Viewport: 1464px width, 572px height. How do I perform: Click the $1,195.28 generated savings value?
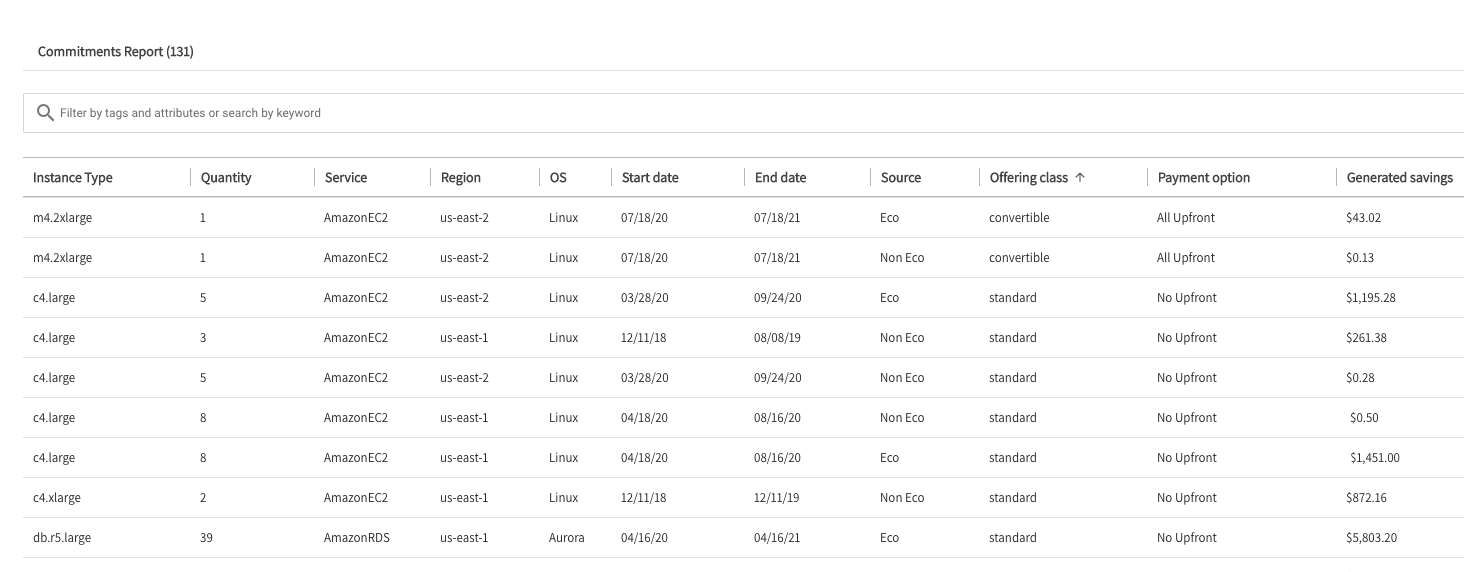(1373, 298)
